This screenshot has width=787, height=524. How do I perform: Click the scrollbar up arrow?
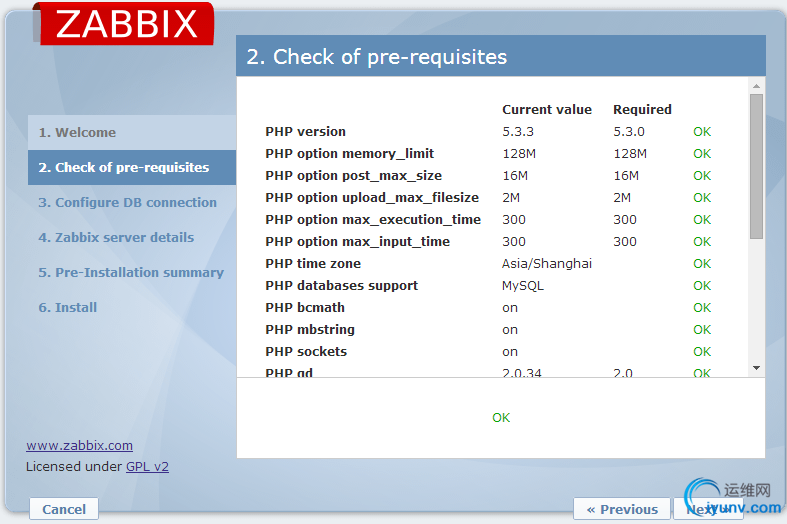pos(756,86)
